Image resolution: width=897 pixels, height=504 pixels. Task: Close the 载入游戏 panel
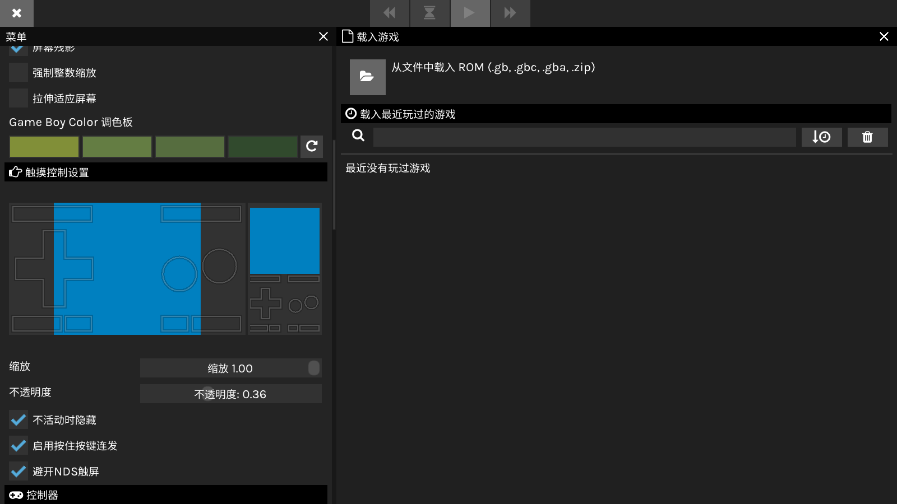883,36
